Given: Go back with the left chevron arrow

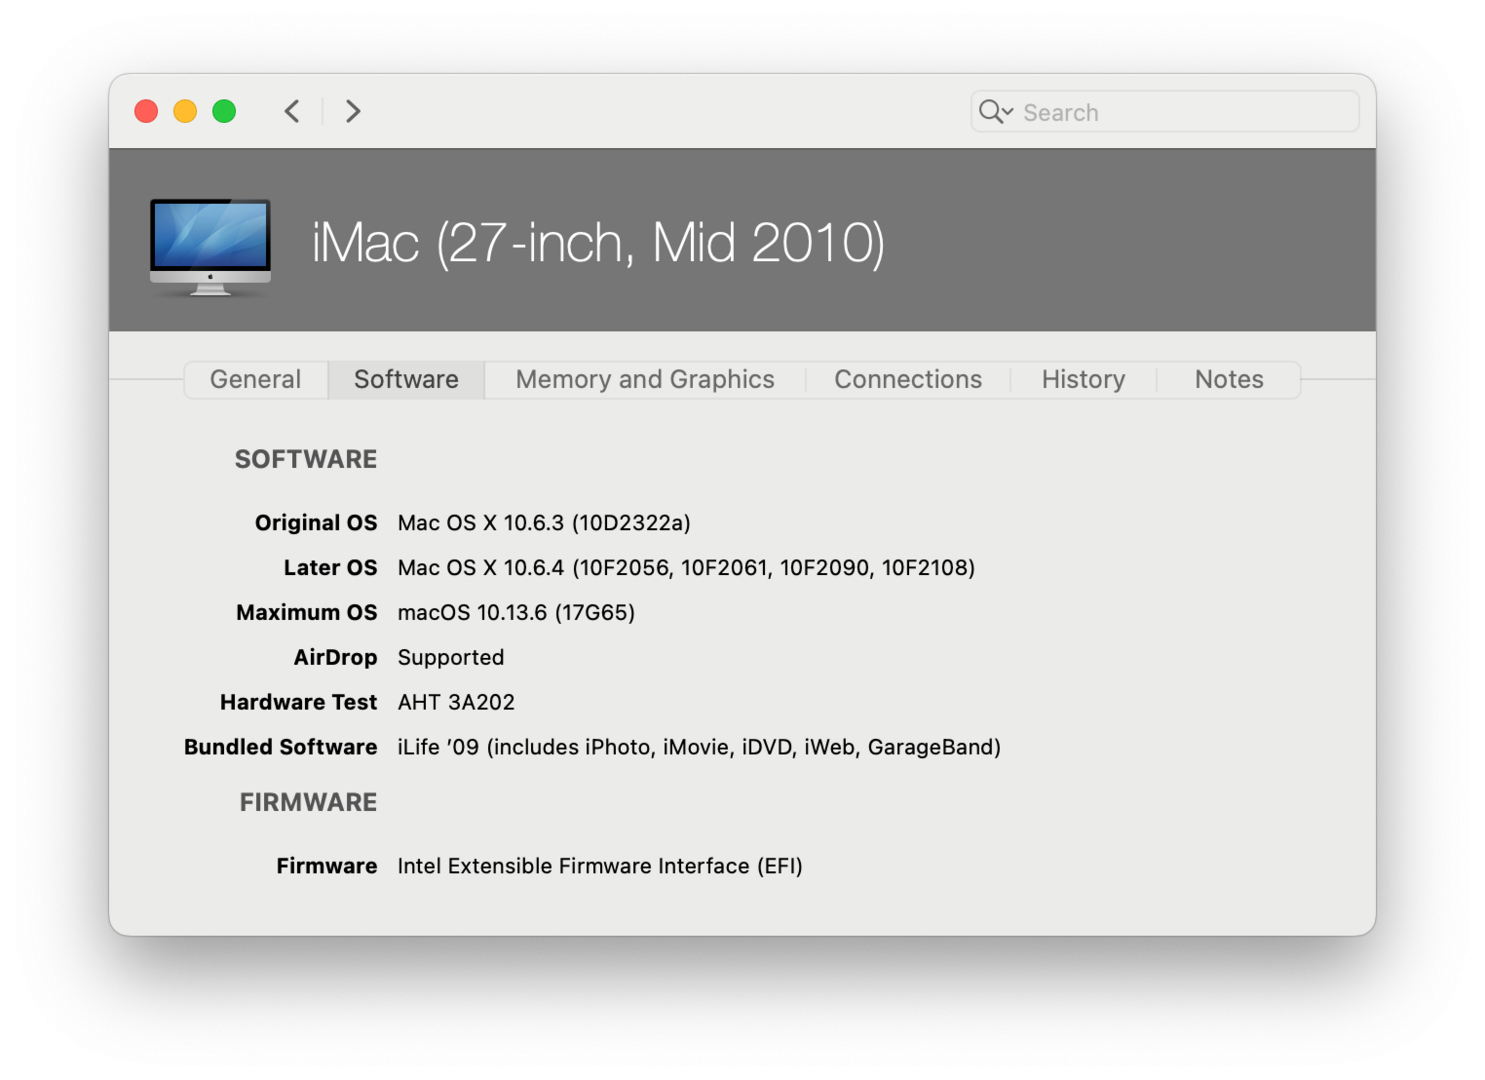Looking at the screenshot, I should [292, 111].
